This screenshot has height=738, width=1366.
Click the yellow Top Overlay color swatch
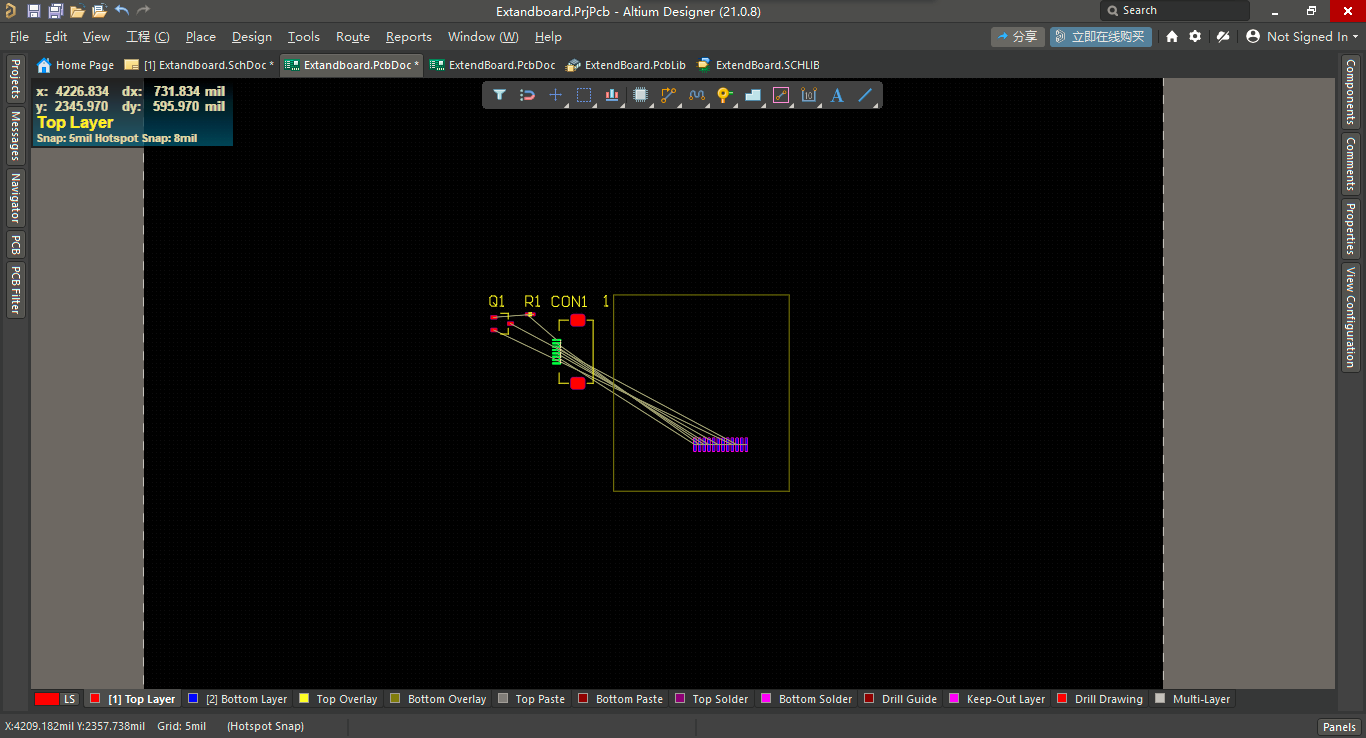click(304, 698)
